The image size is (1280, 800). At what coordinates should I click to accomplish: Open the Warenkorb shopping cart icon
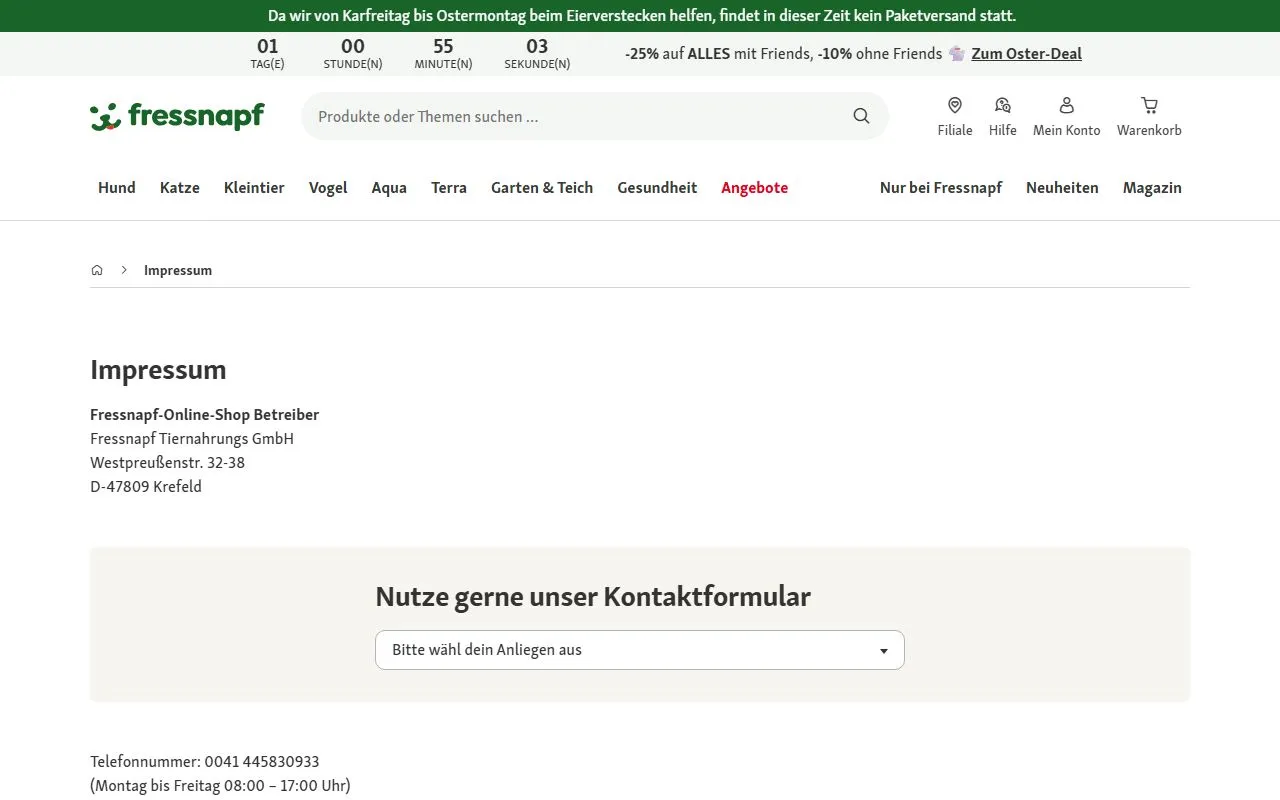pos(1148,106)
